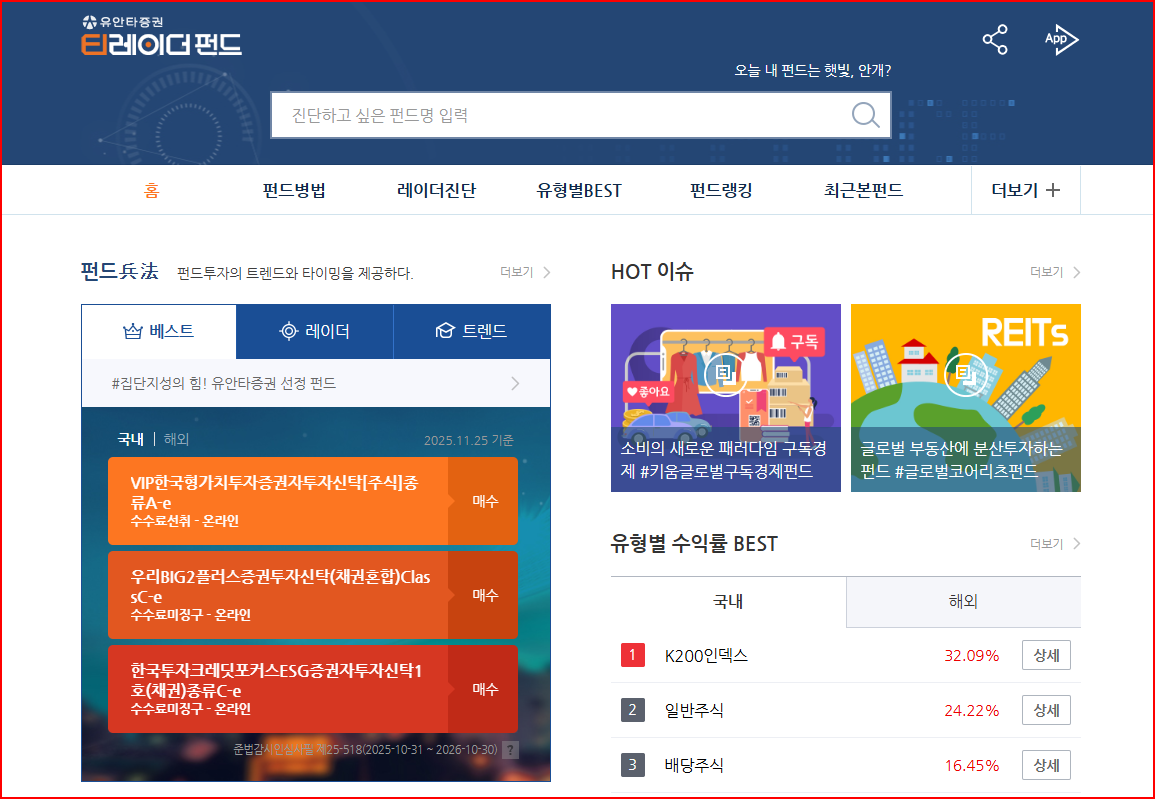1155x799 pixels.
Task: Click rank 3 badge for 배당주식
Action: [633, 764]
